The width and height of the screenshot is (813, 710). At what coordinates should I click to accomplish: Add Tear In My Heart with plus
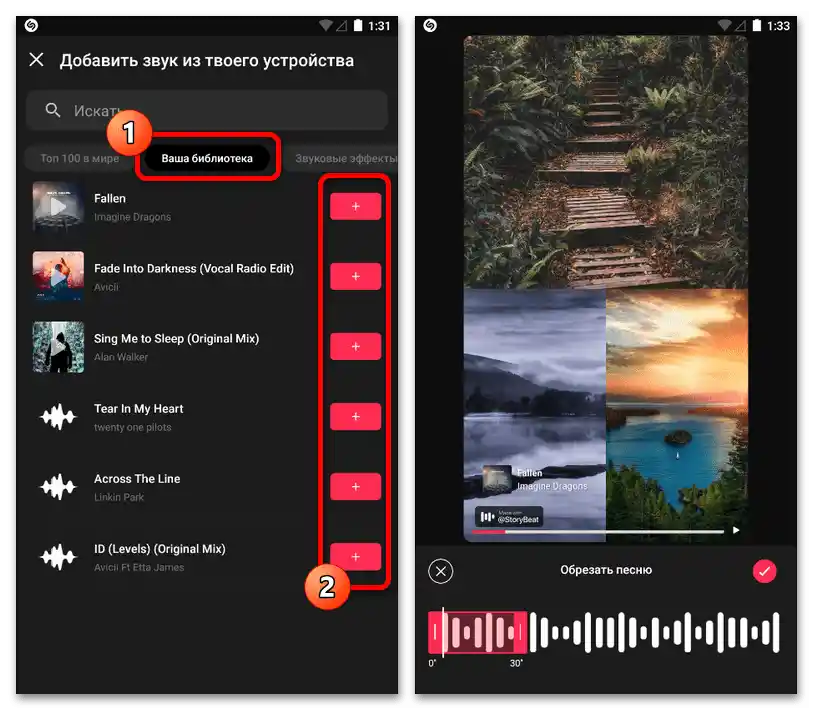[356, 416]
